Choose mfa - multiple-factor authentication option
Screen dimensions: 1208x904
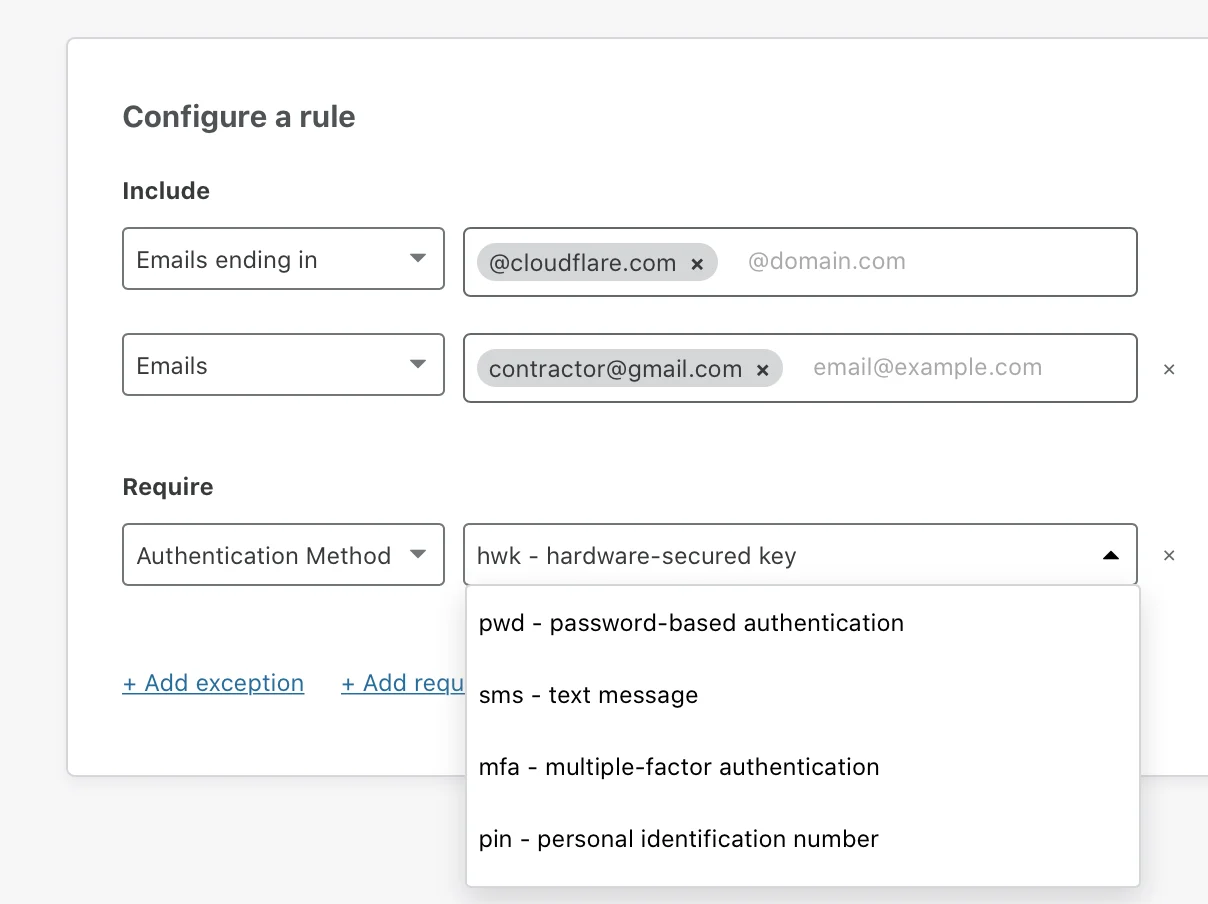tap(802, 767)
